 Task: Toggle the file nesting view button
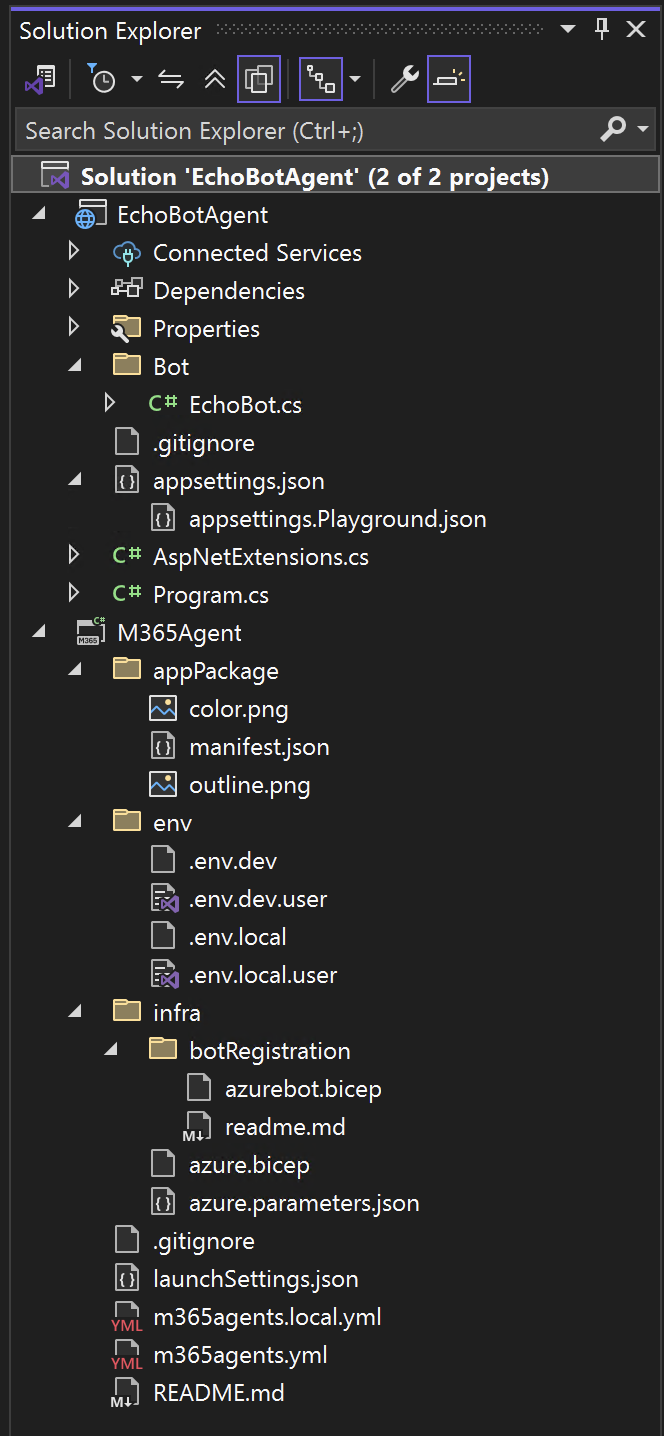tap(321, 80)
